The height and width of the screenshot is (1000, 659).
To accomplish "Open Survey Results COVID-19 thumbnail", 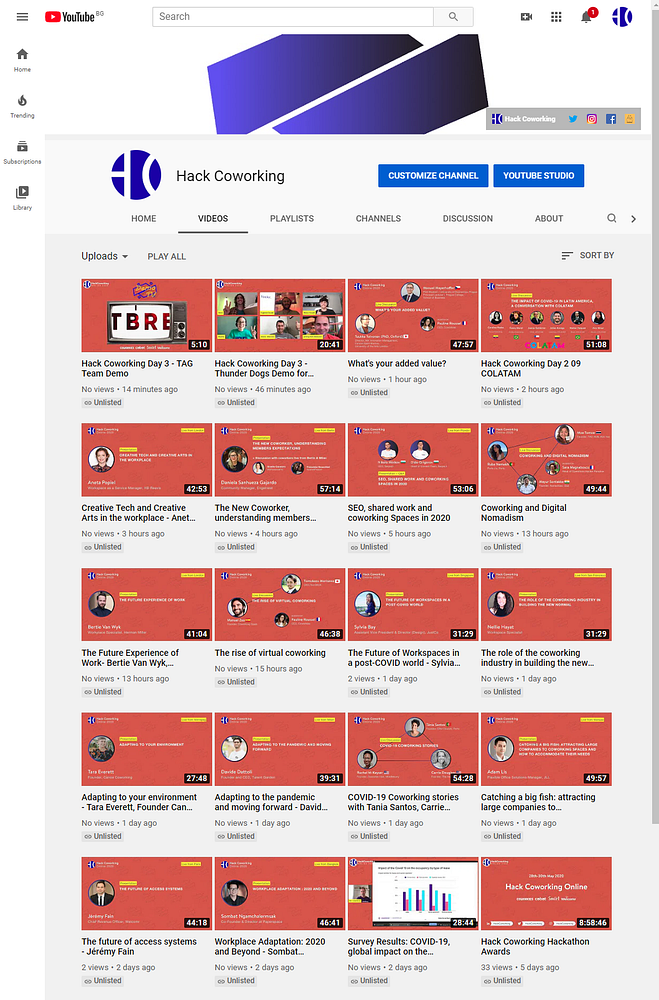I will pos(413,893).
